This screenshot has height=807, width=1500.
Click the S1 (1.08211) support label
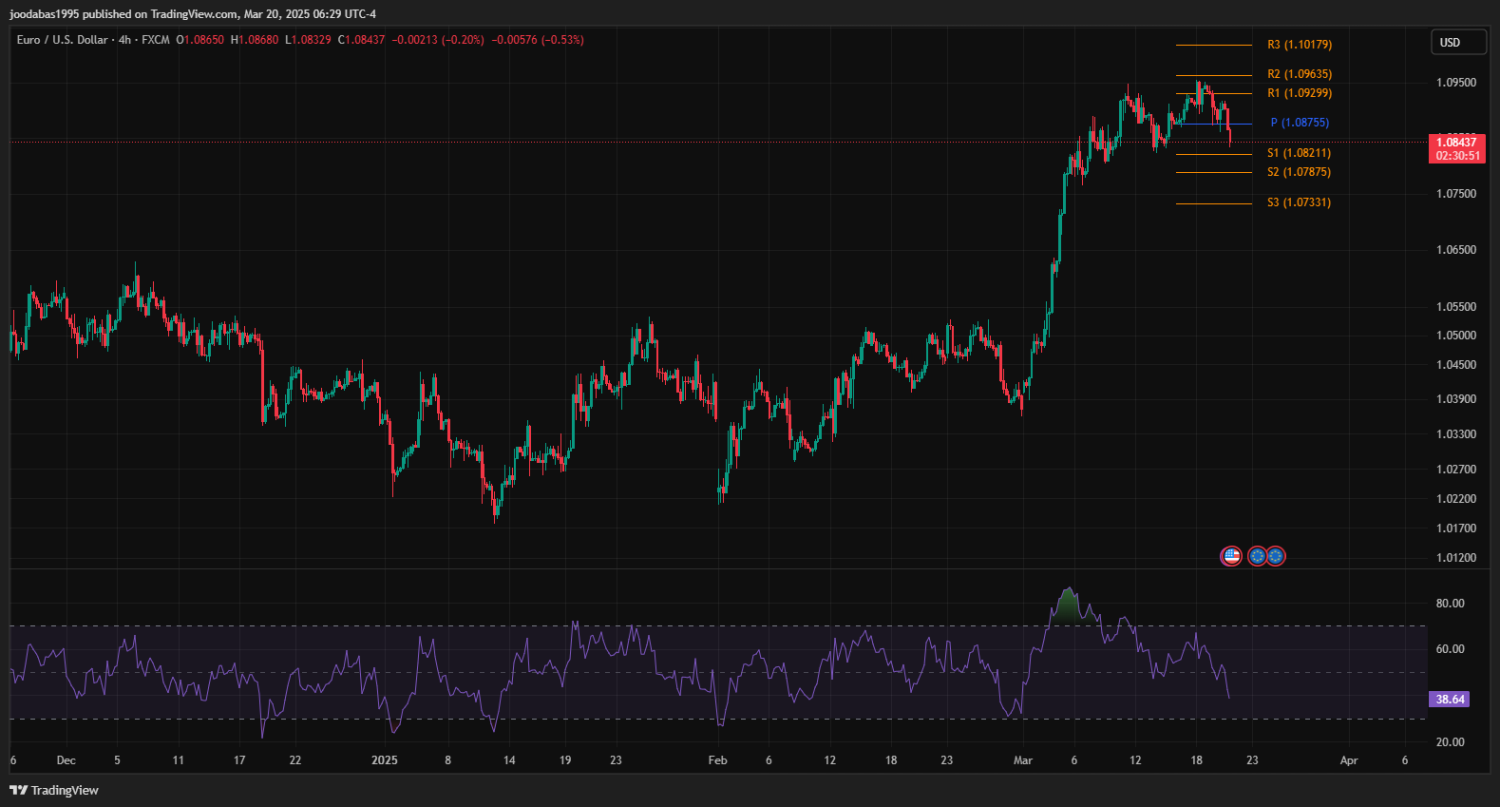point(1299,153)
